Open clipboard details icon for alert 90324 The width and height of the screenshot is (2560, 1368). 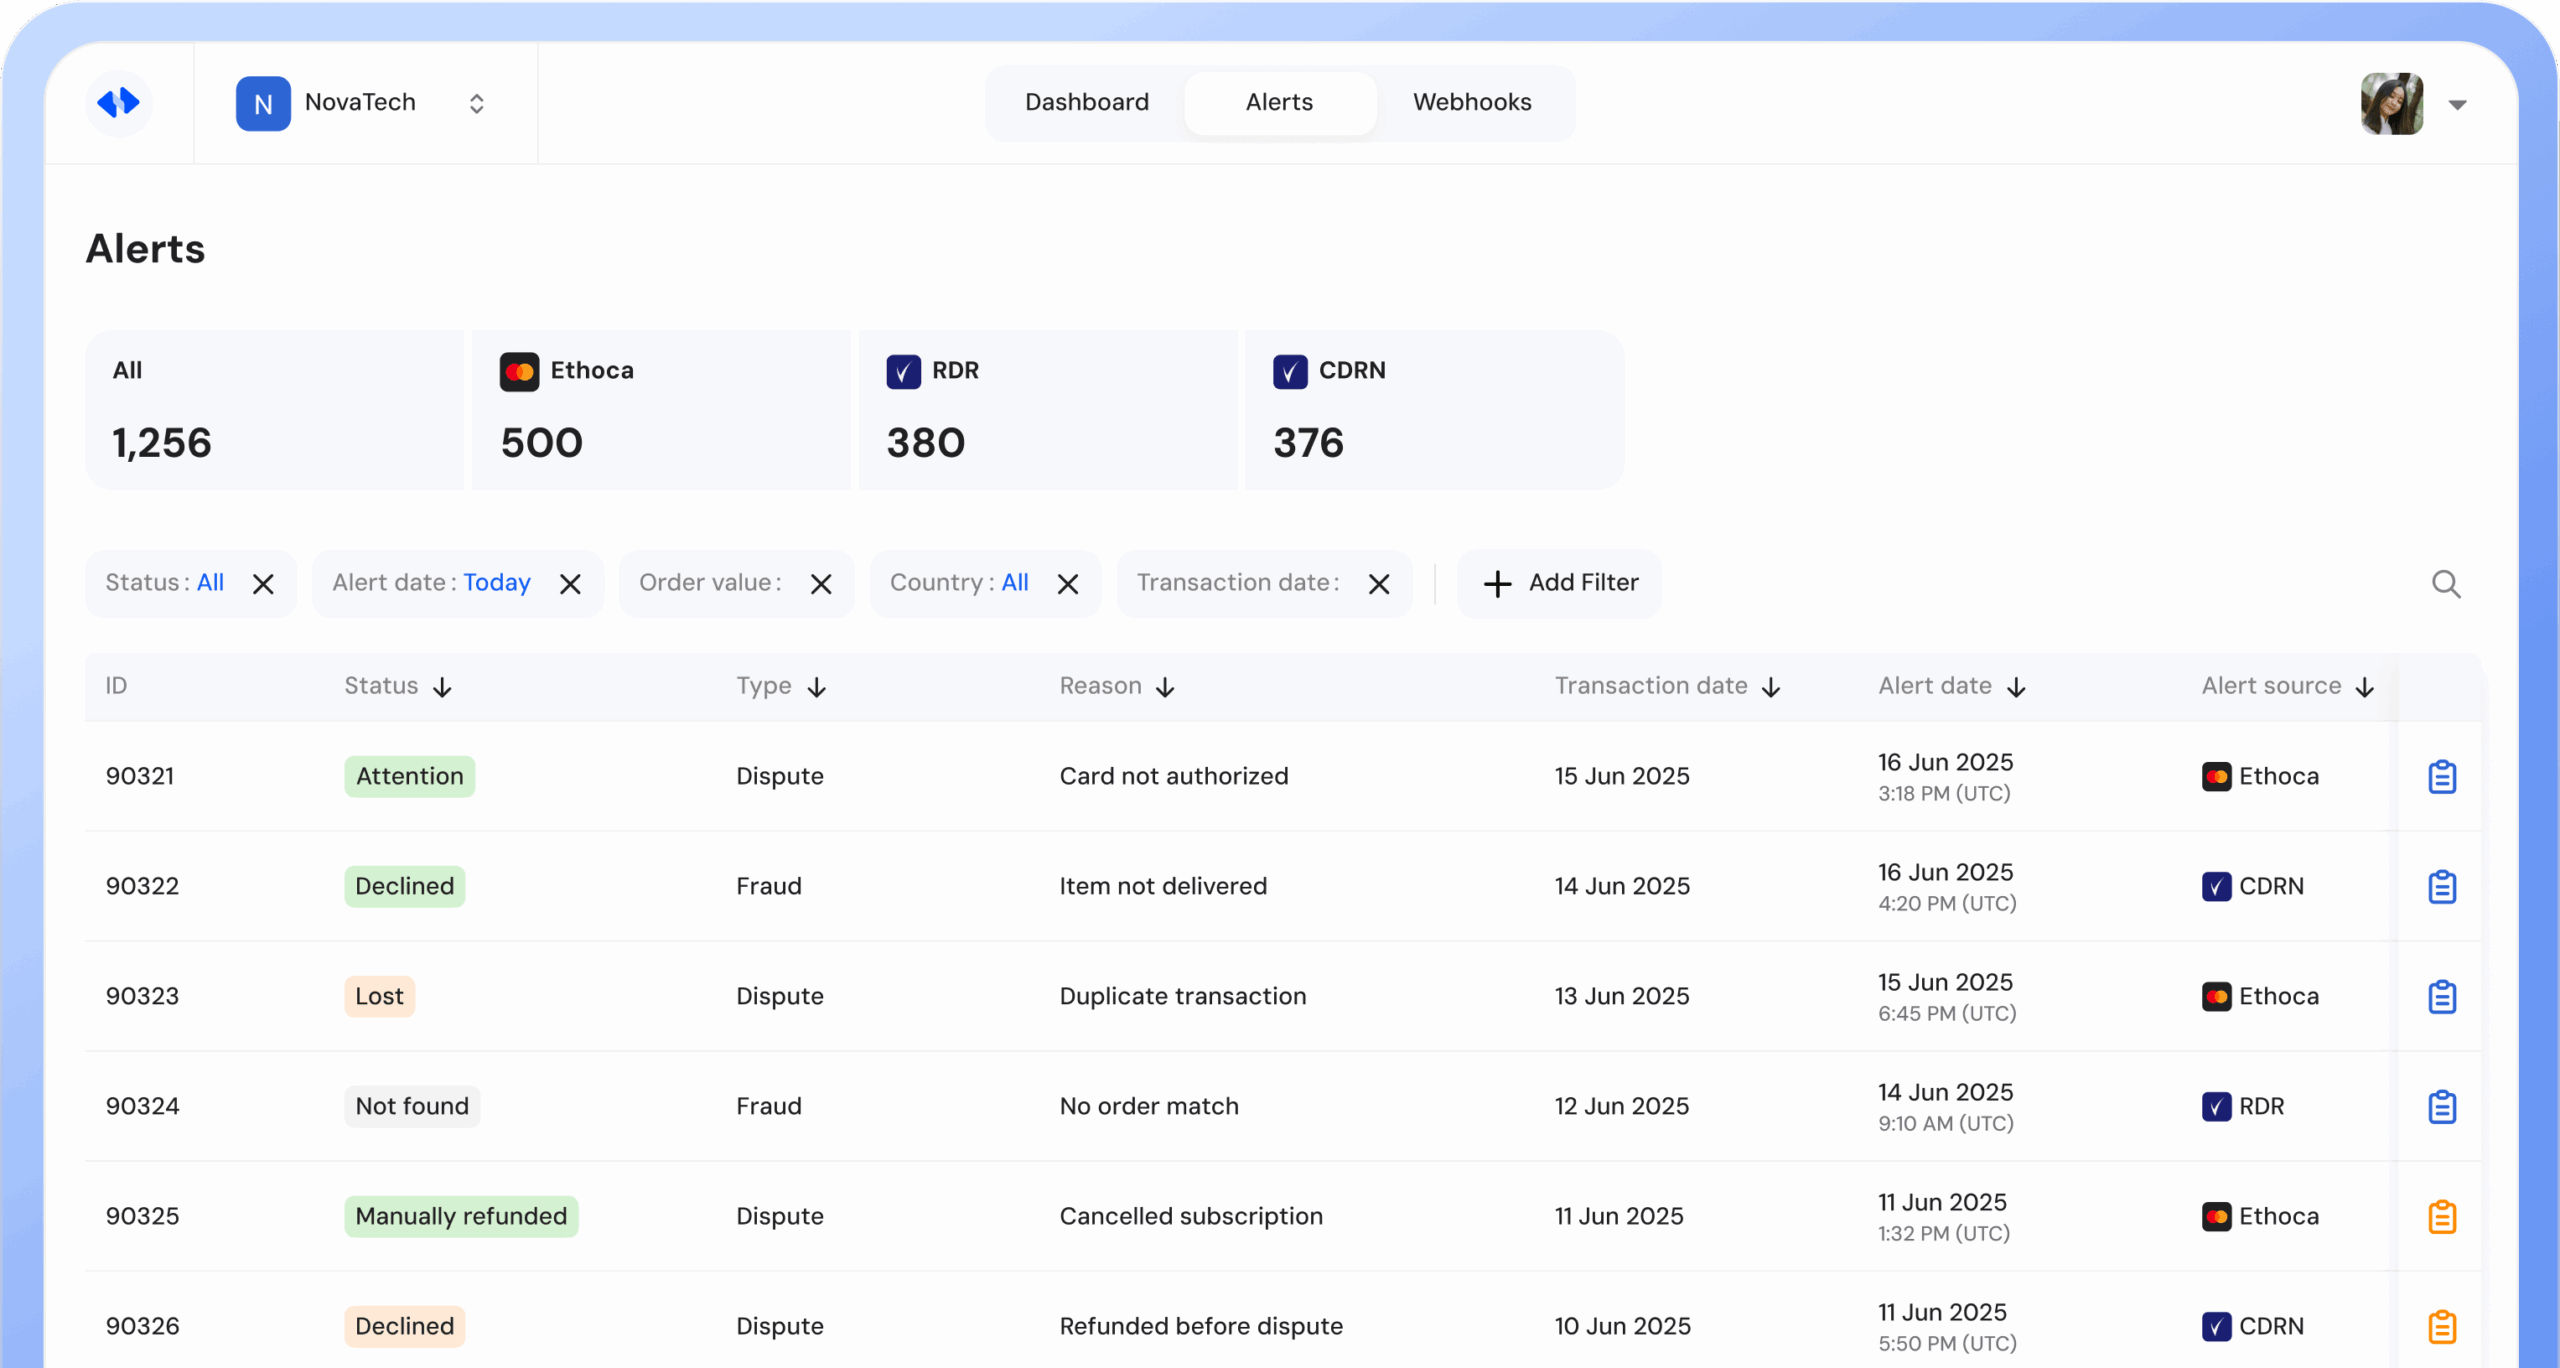[x=2443, y=1107]
